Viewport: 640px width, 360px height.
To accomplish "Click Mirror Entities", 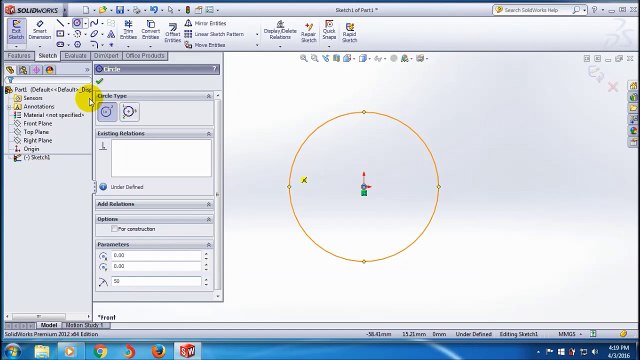I will (x=205, y=23).
